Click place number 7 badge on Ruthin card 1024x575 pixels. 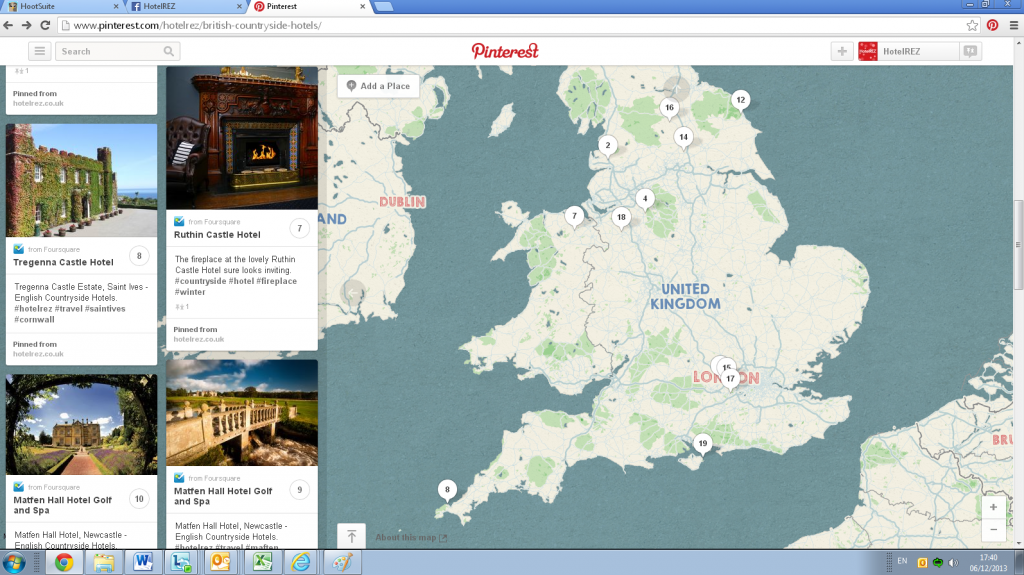click(x=300, y=229)
